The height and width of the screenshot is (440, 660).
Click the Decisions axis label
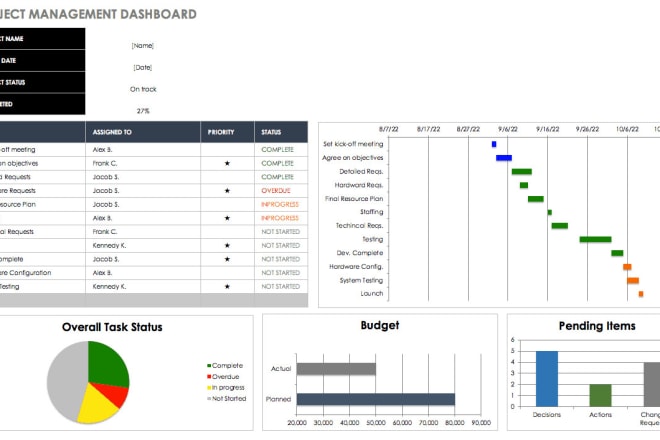click(547, 415)
